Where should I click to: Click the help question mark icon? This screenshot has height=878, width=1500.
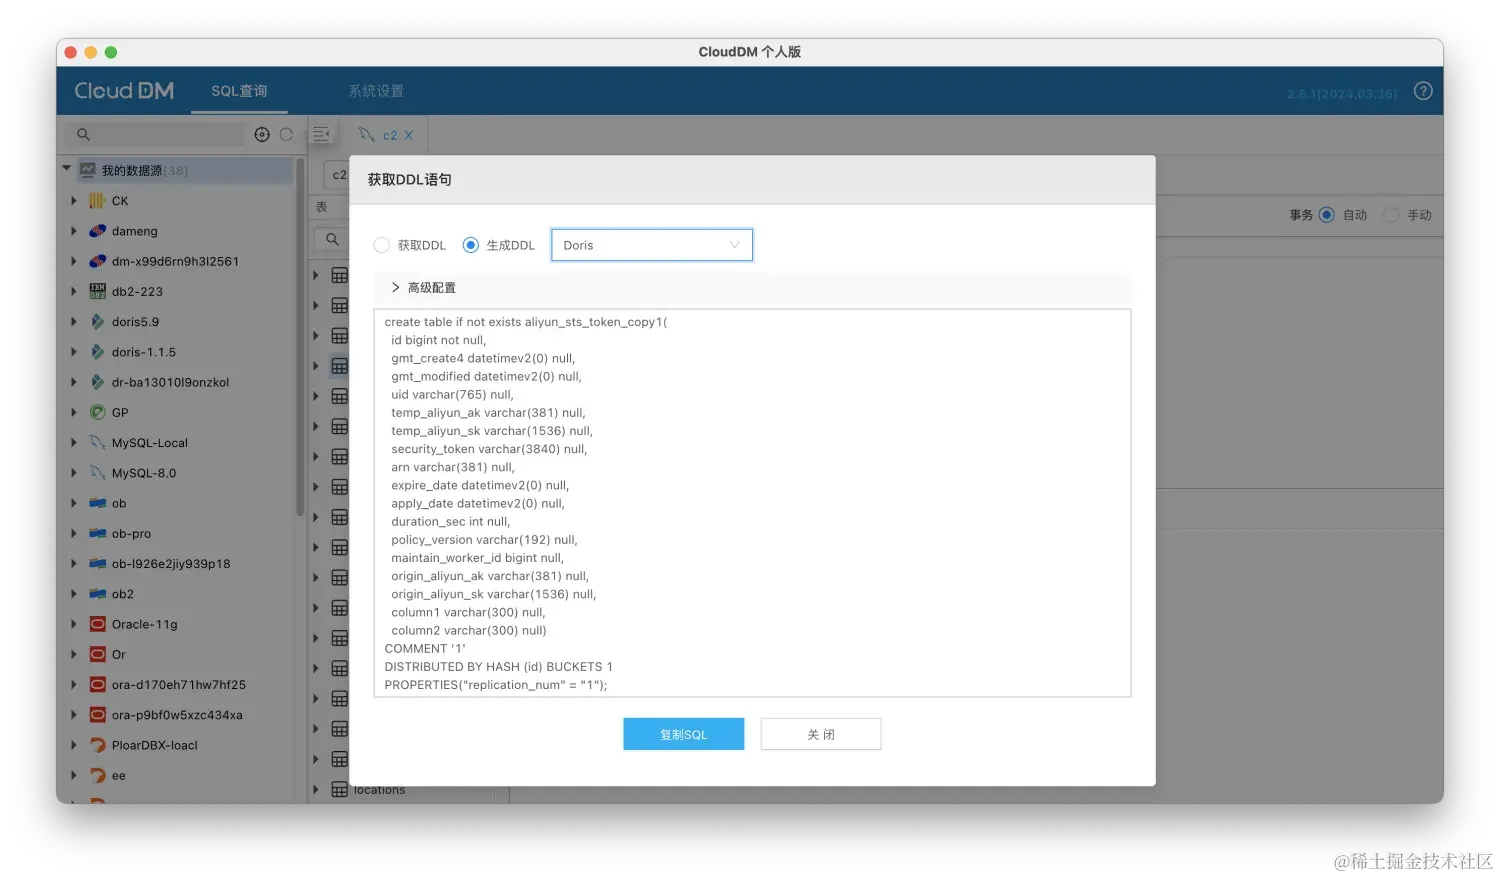1423,91
